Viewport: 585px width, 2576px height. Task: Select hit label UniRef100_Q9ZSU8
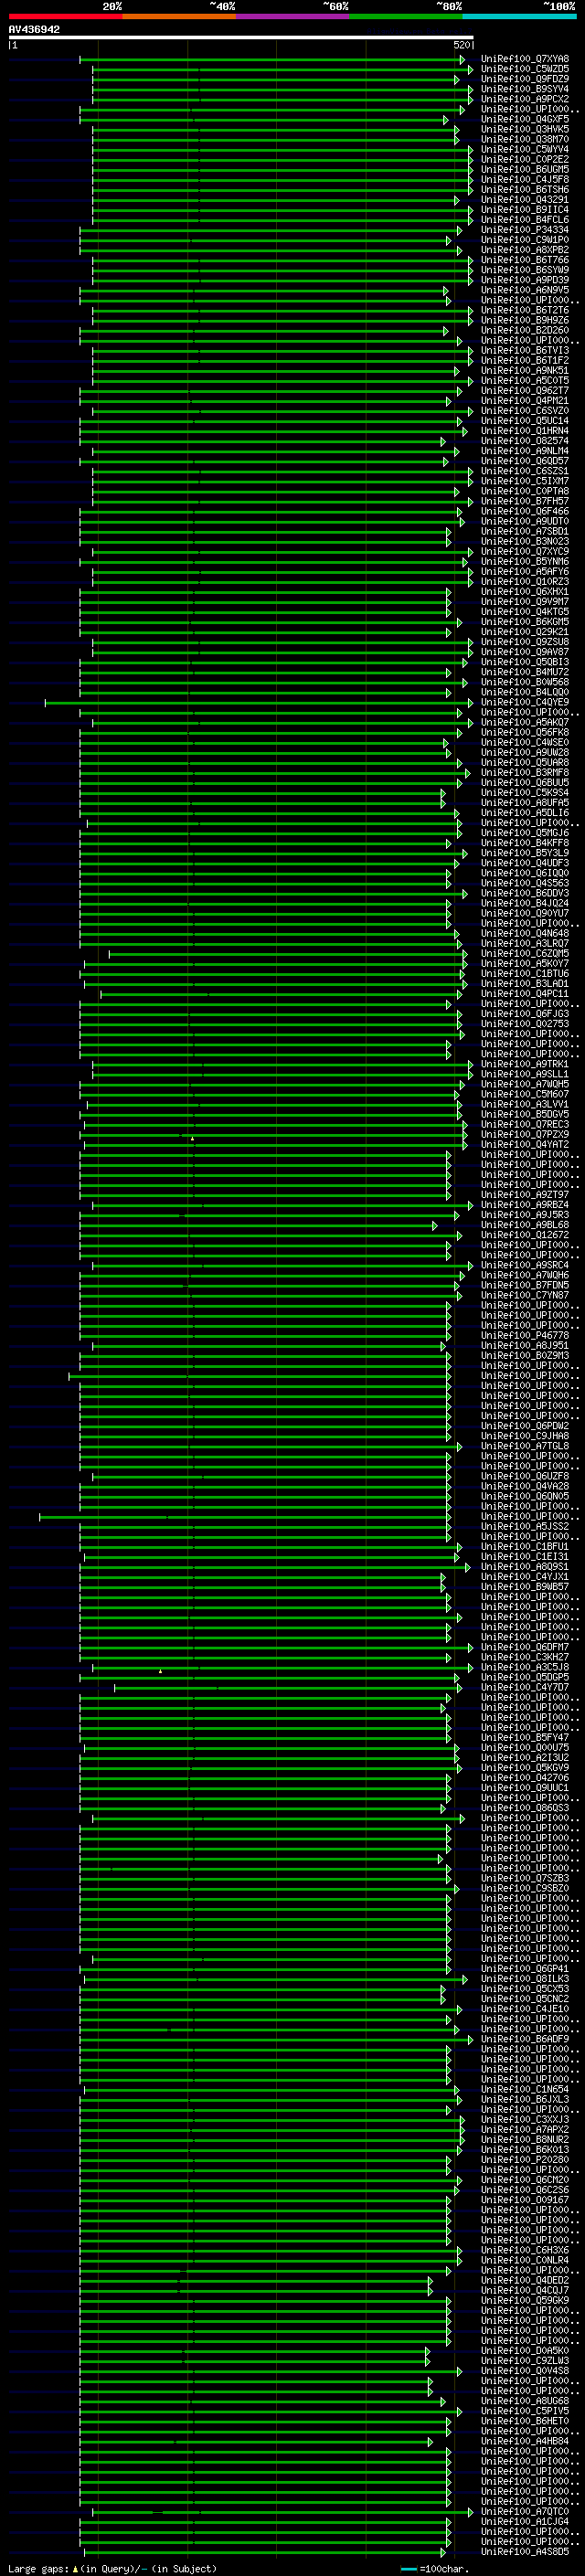[525, 642]
